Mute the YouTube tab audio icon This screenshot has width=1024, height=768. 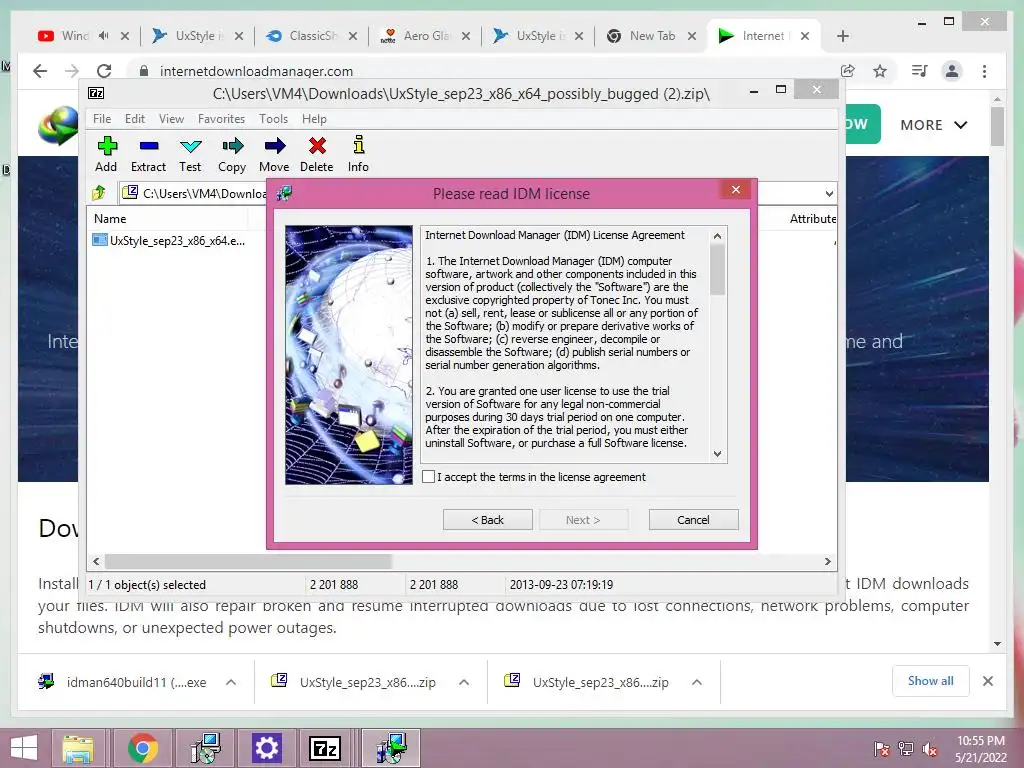[x=104, y=36]
